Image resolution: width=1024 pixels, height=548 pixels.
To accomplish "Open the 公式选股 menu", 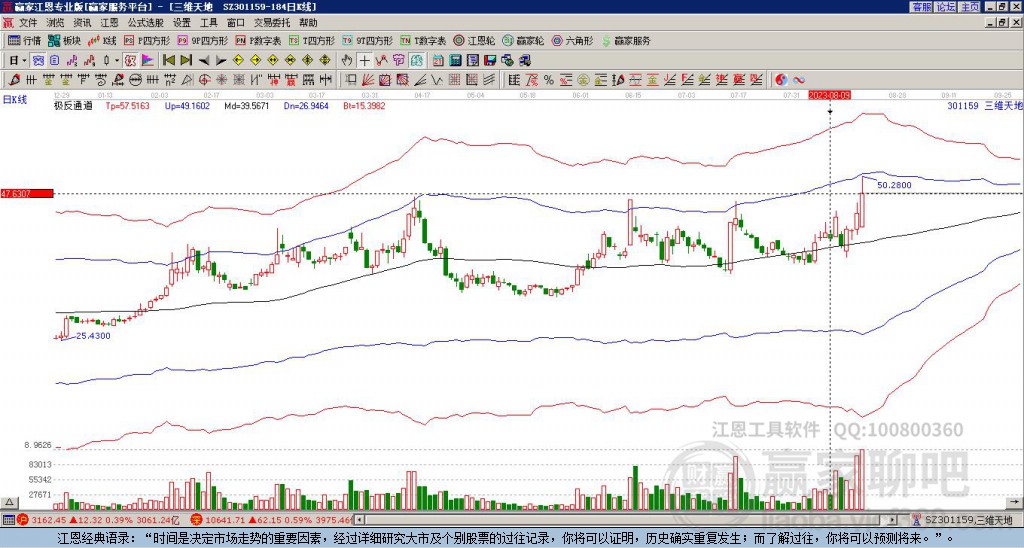I will pos(146,23).
